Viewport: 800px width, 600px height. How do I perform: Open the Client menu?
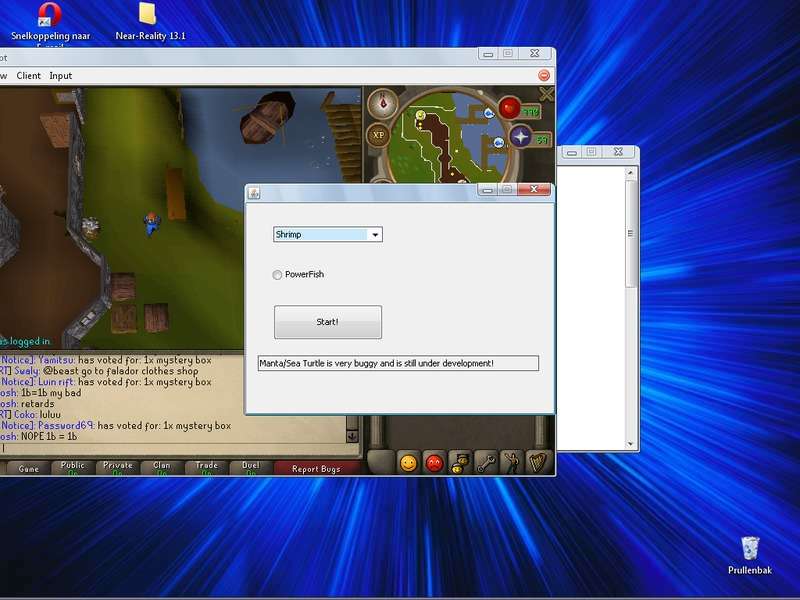29,76
